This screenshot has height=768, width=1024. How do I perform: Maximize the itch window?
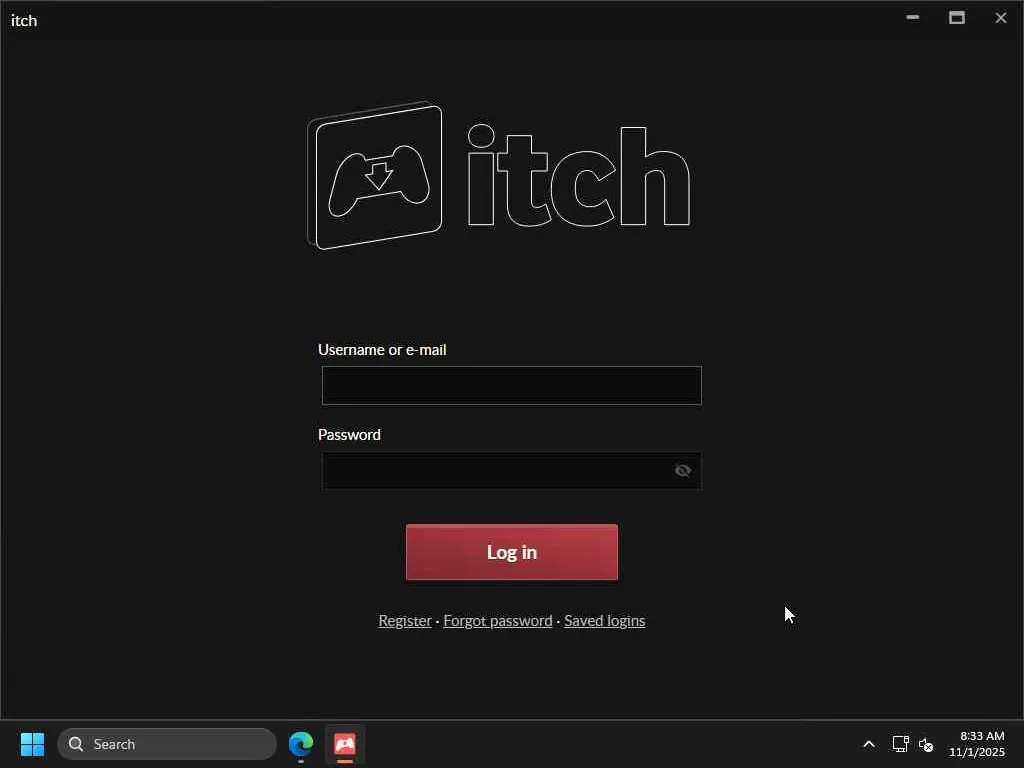click(957, 18)
